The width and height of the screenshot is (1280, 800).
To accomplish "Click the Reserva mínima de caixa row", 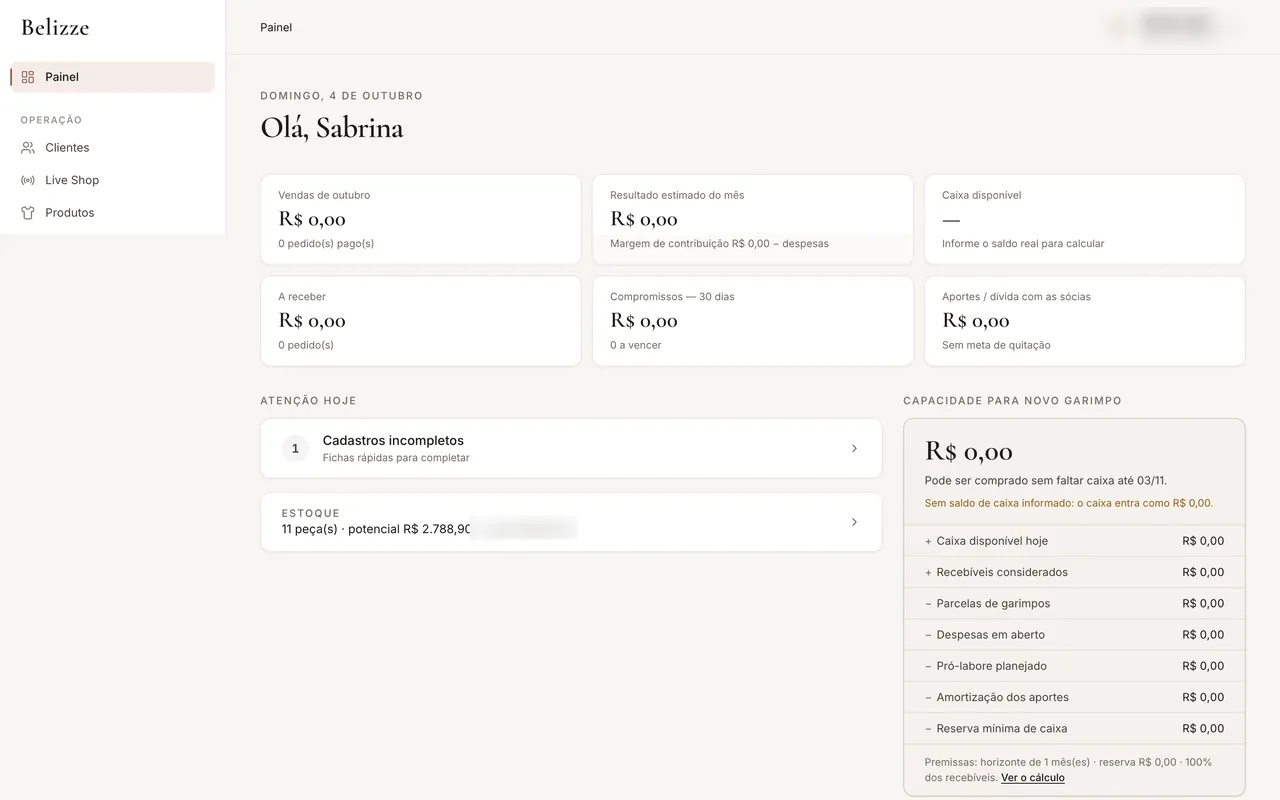I will [1074, 728].
